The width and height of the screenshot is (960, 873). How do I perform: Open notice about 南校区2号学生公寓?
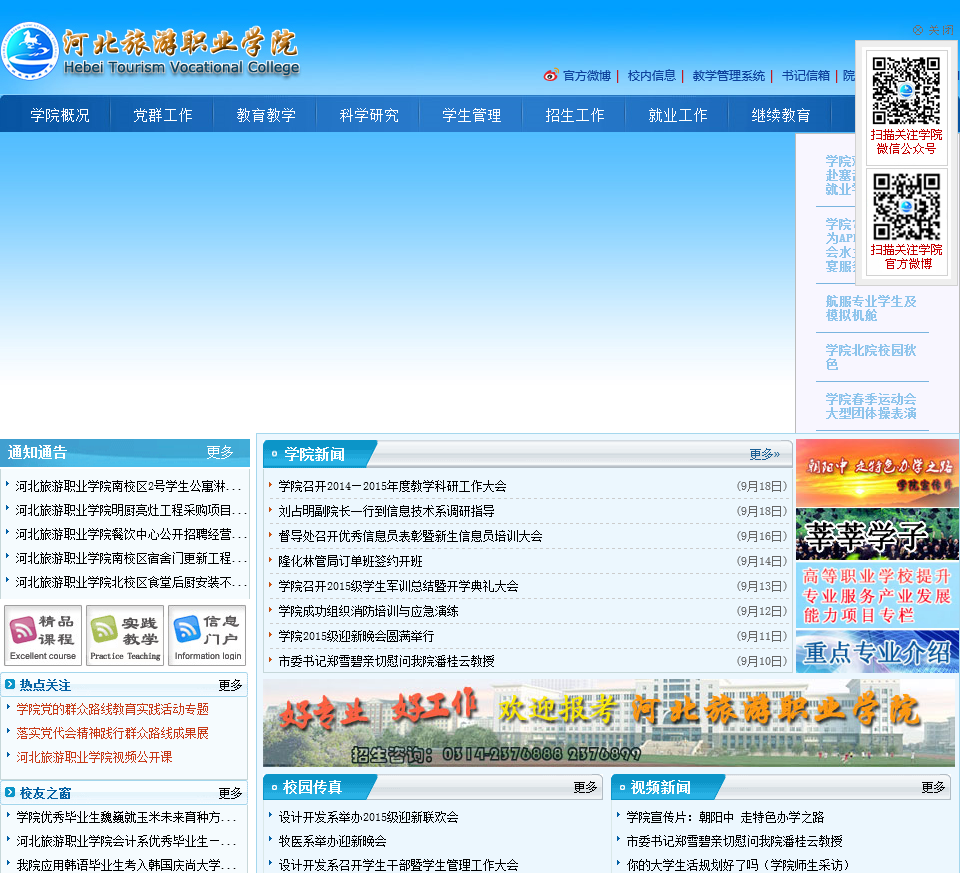point(129,486)
